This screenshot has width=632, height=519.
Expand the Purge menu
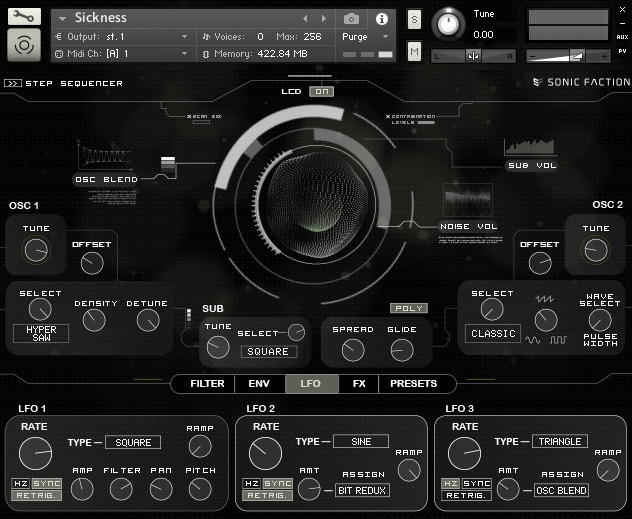point(365,37)
